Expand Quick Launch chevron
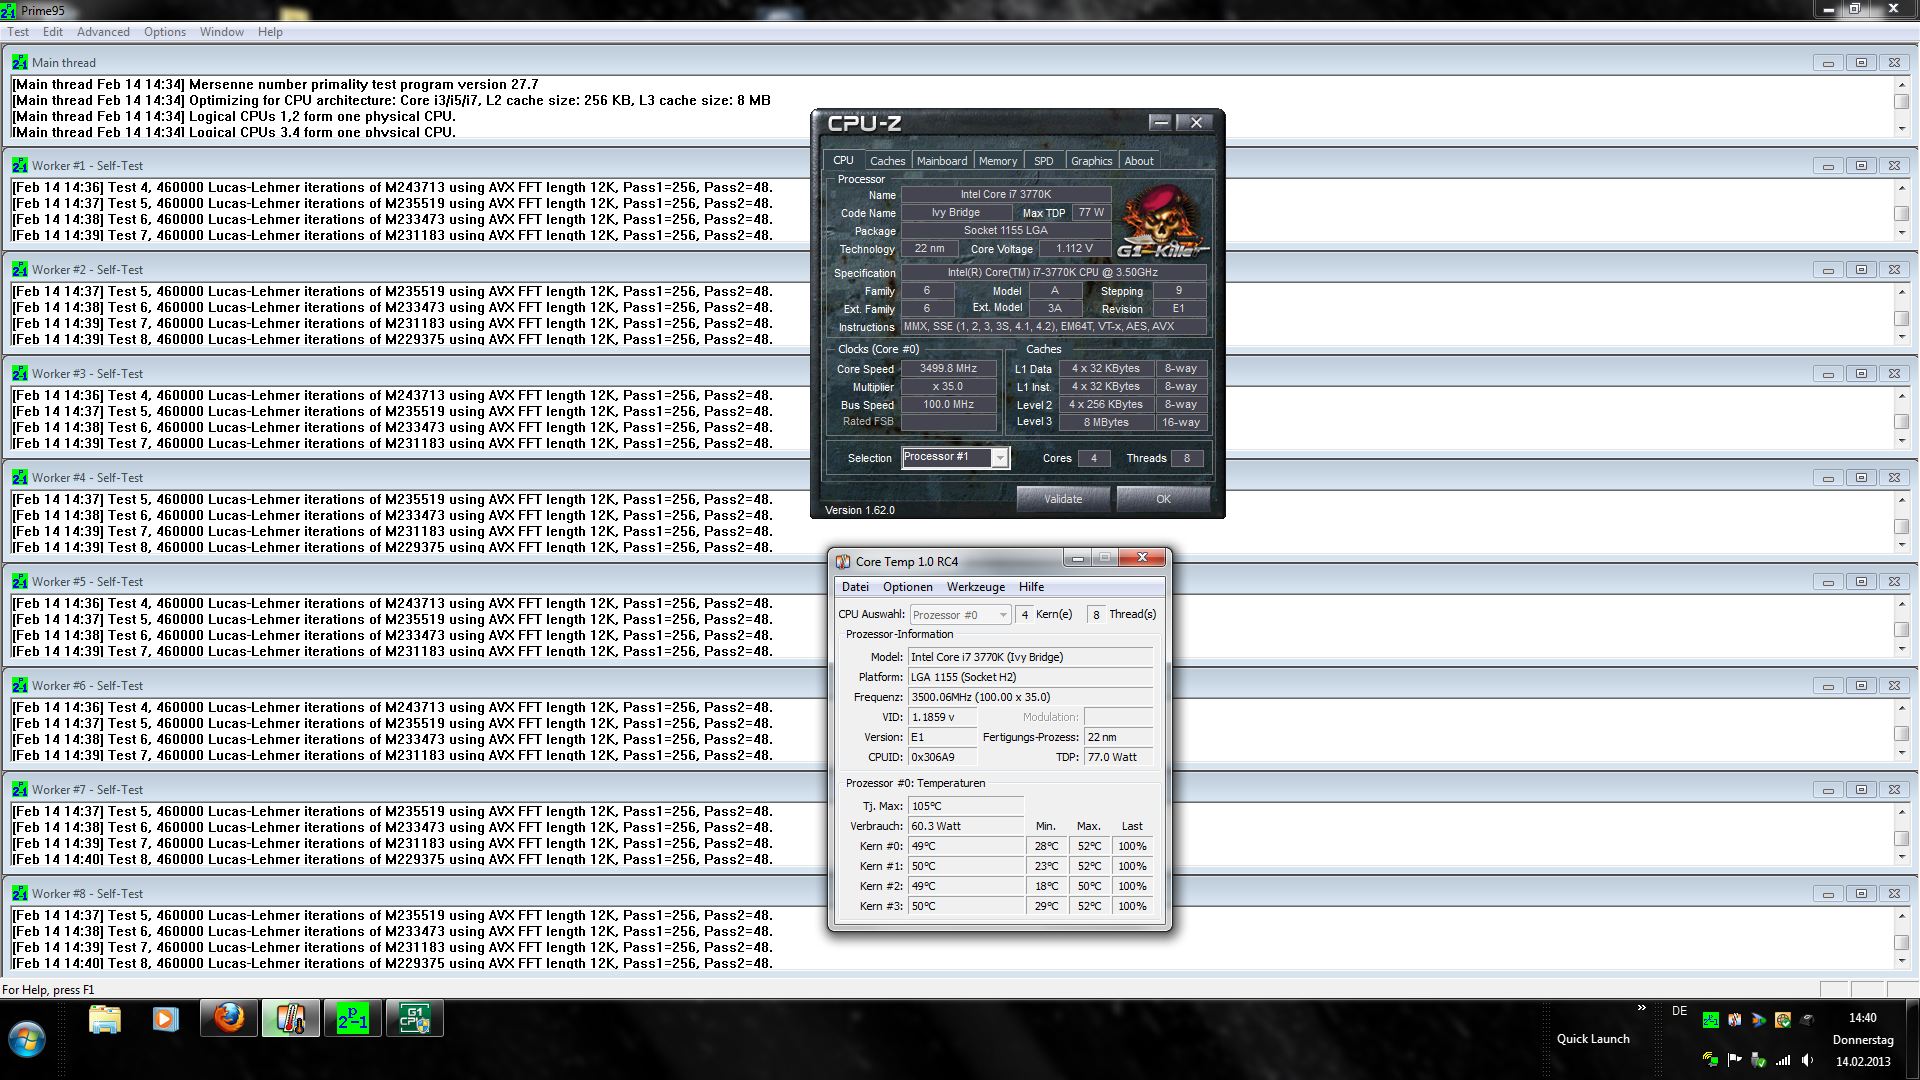 point(1641,1008)
